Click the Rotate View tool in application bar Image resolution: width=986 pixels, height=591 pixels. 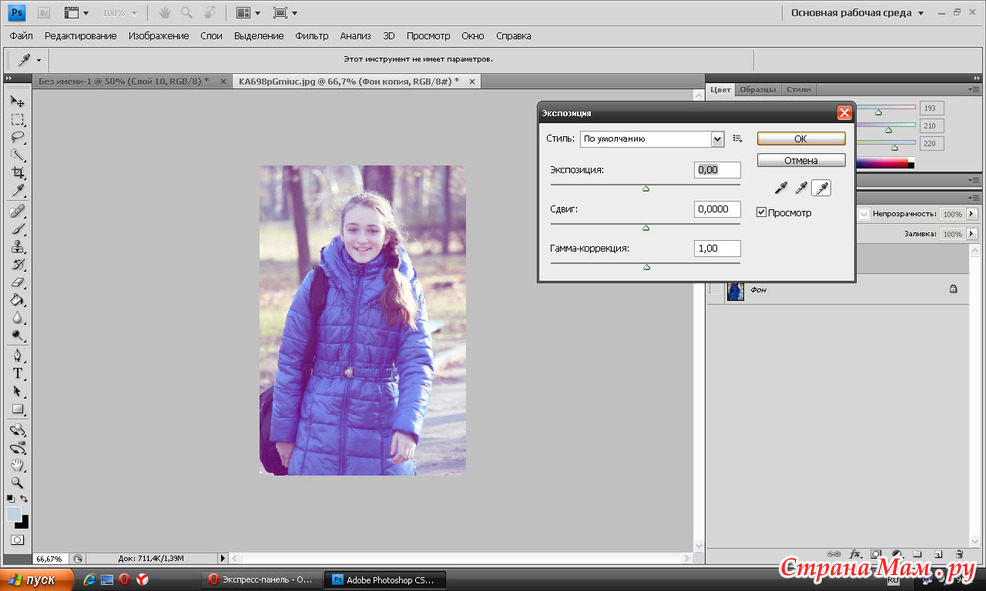[210, 13]
